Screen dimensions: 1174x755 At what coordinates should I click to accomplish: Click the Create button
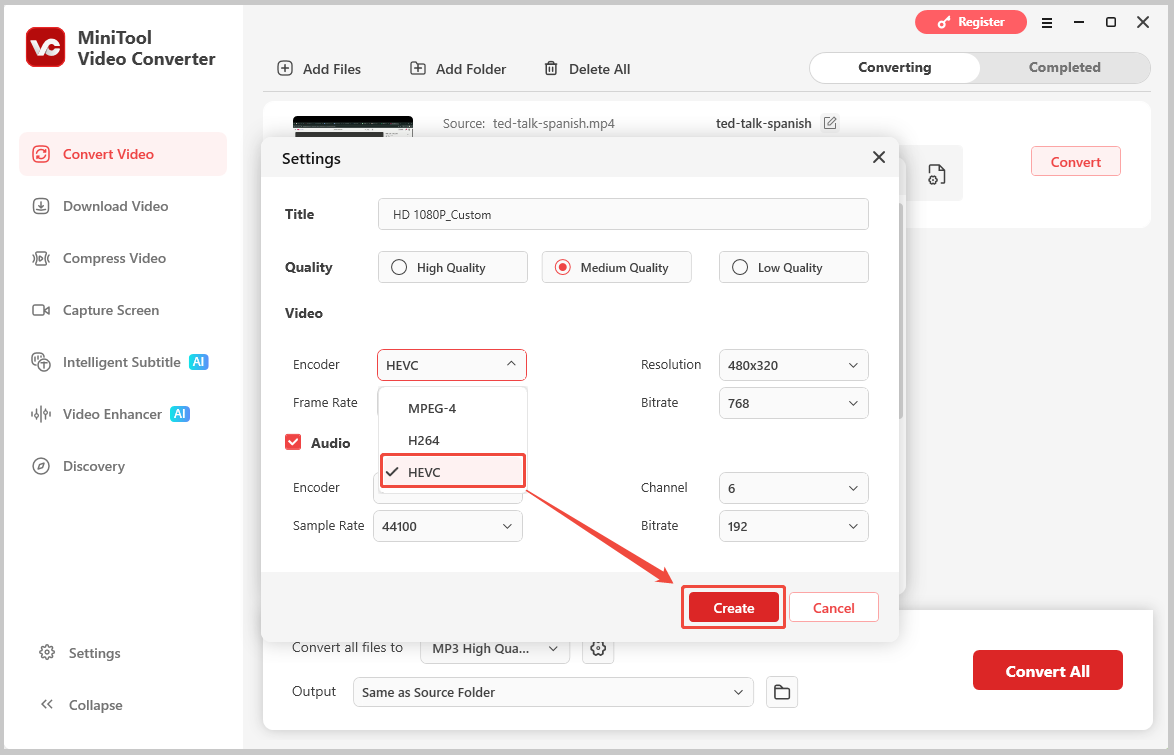point(734,607)
